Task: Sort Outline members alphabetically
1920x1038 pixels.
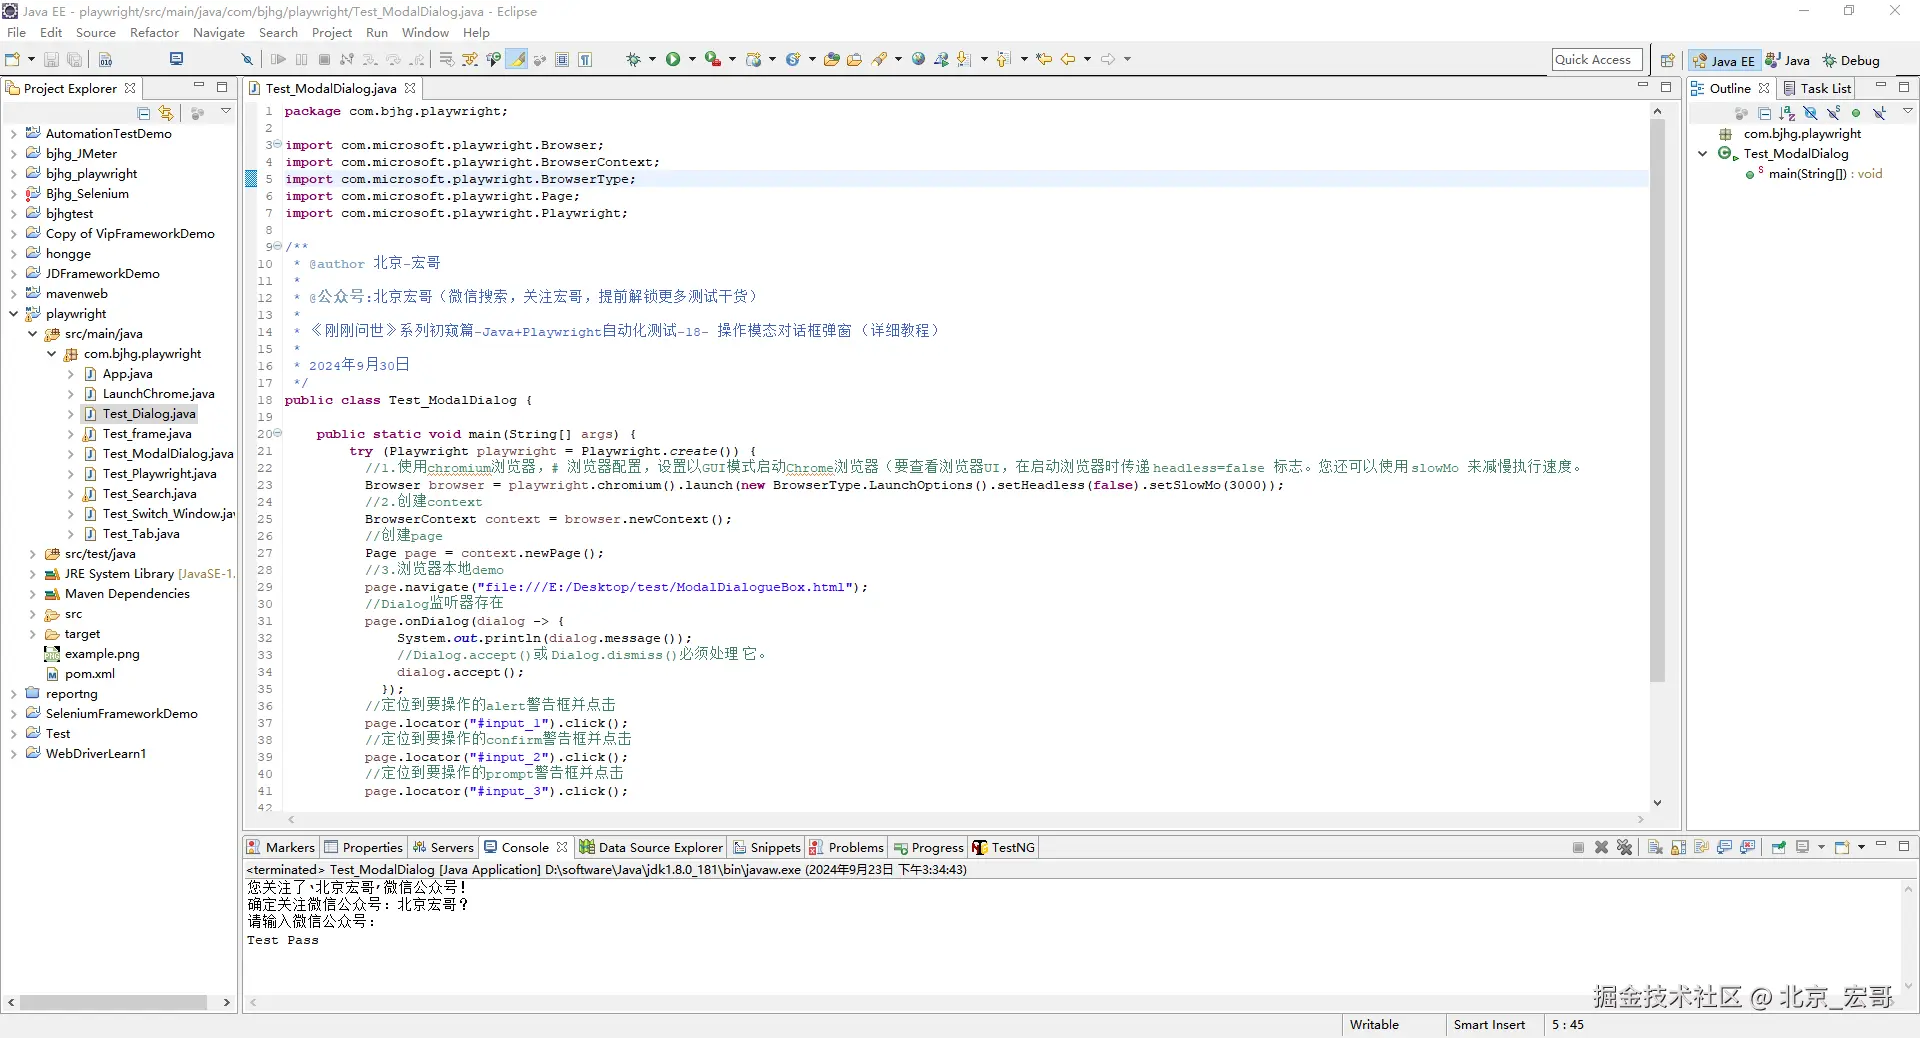Action: (x=1787, y=113)
